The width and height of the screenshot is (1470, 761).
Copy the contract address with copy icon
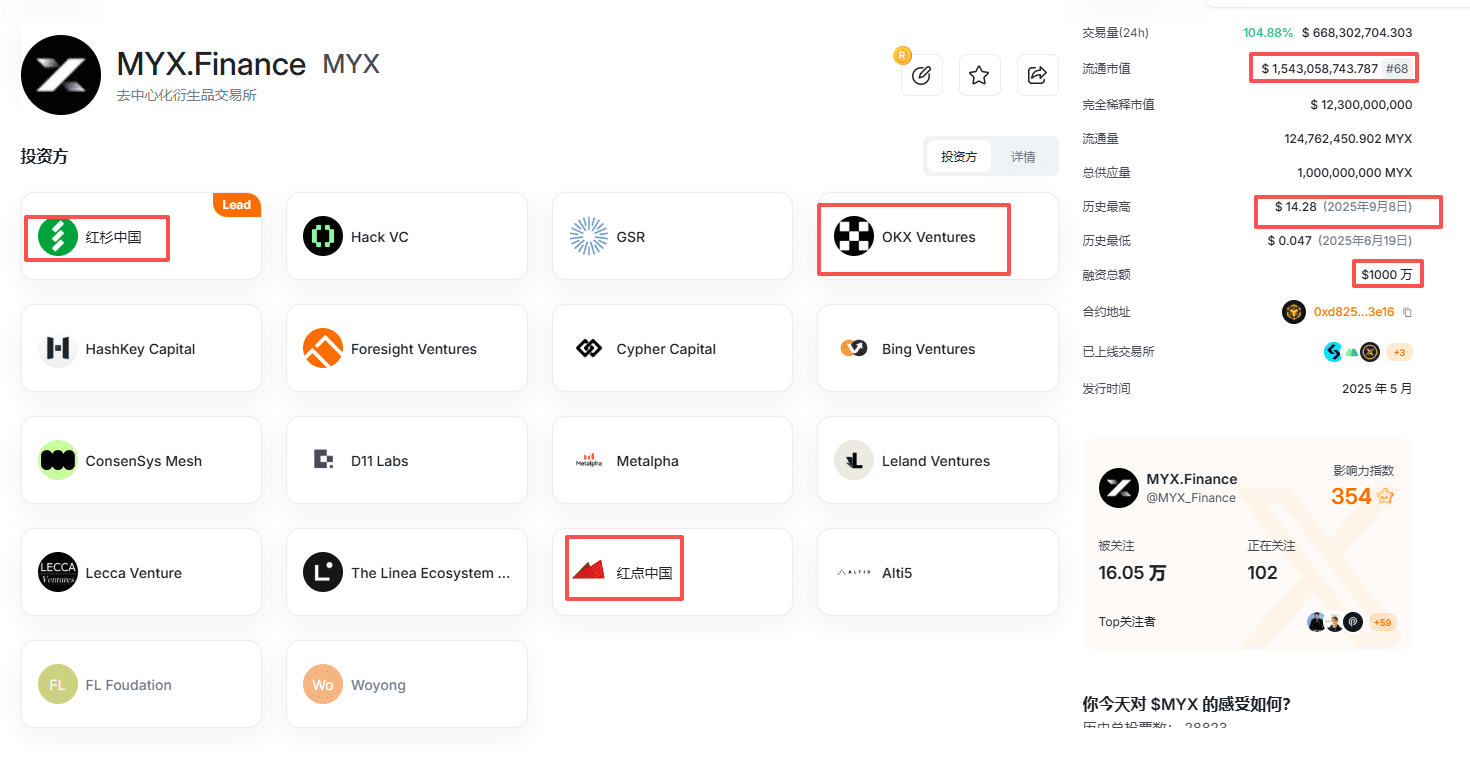[x=1407, y=312]
